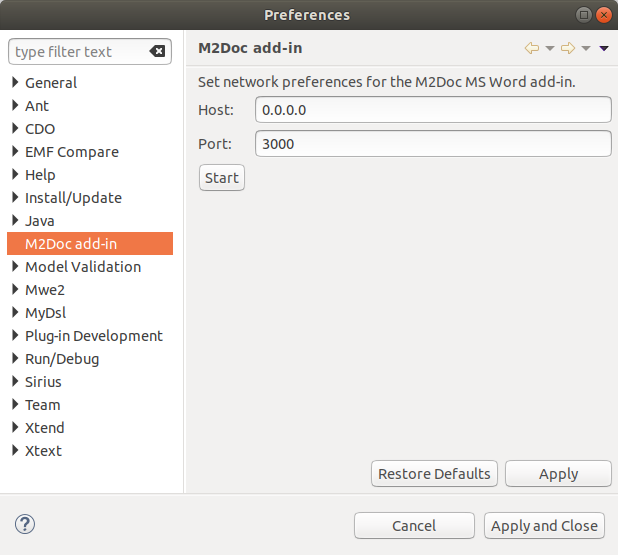This screenshot has height=555, width=618.
Task: Expand the Model Validation tree node
Action: [x=15, y=266]
